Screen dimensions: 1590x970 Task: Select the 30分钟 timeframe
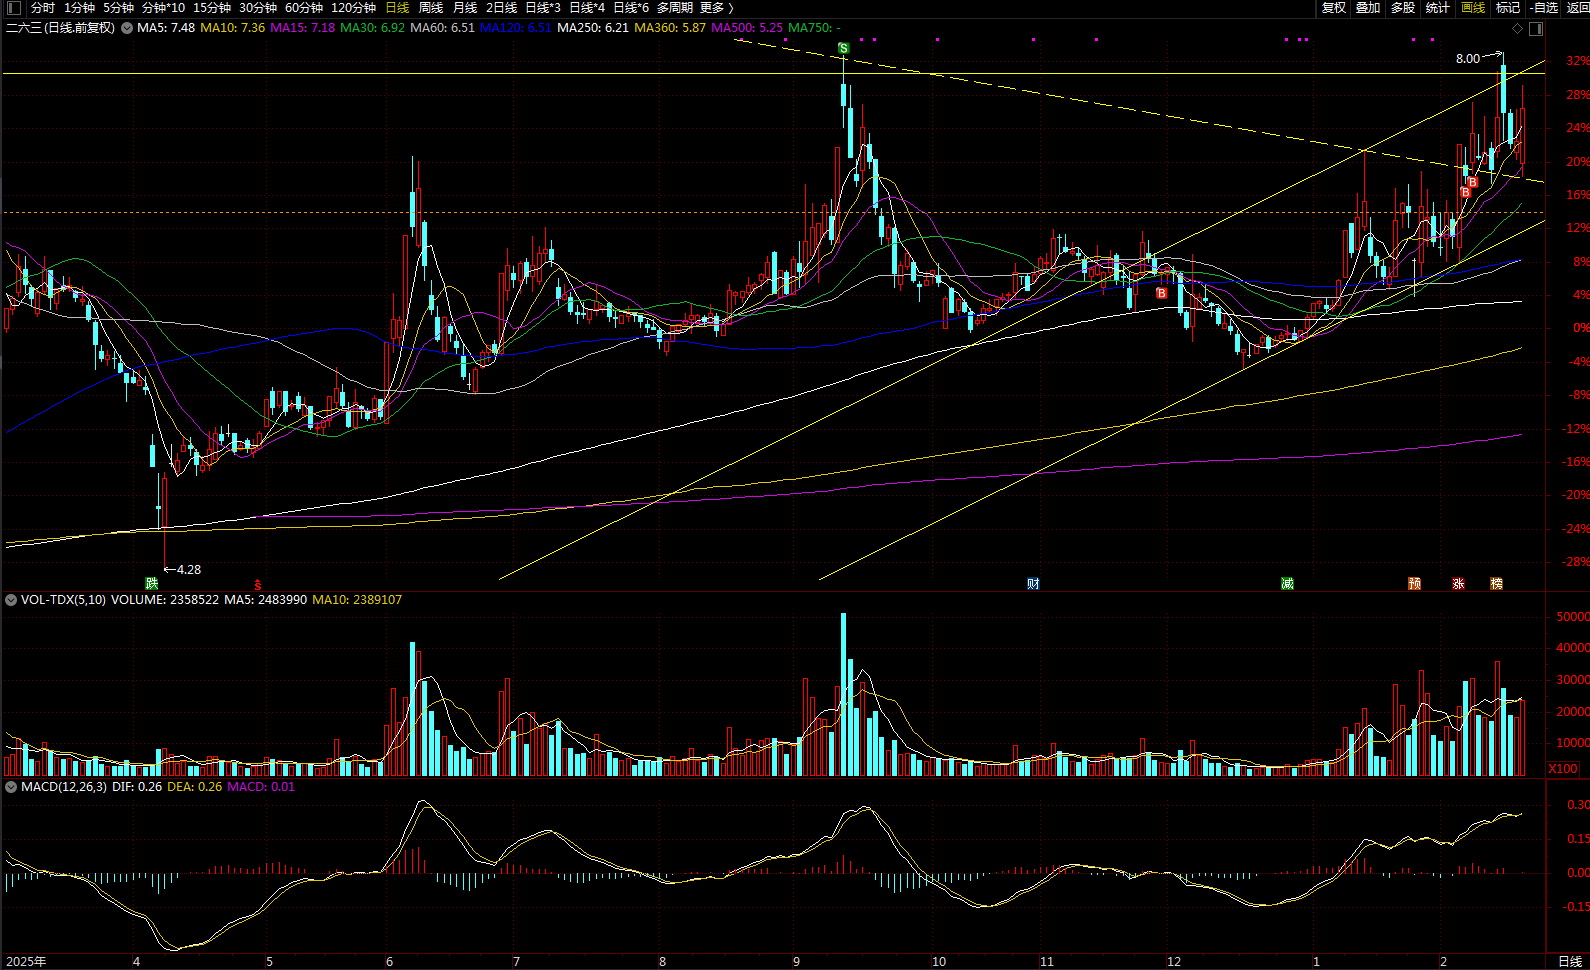[258, 8]
